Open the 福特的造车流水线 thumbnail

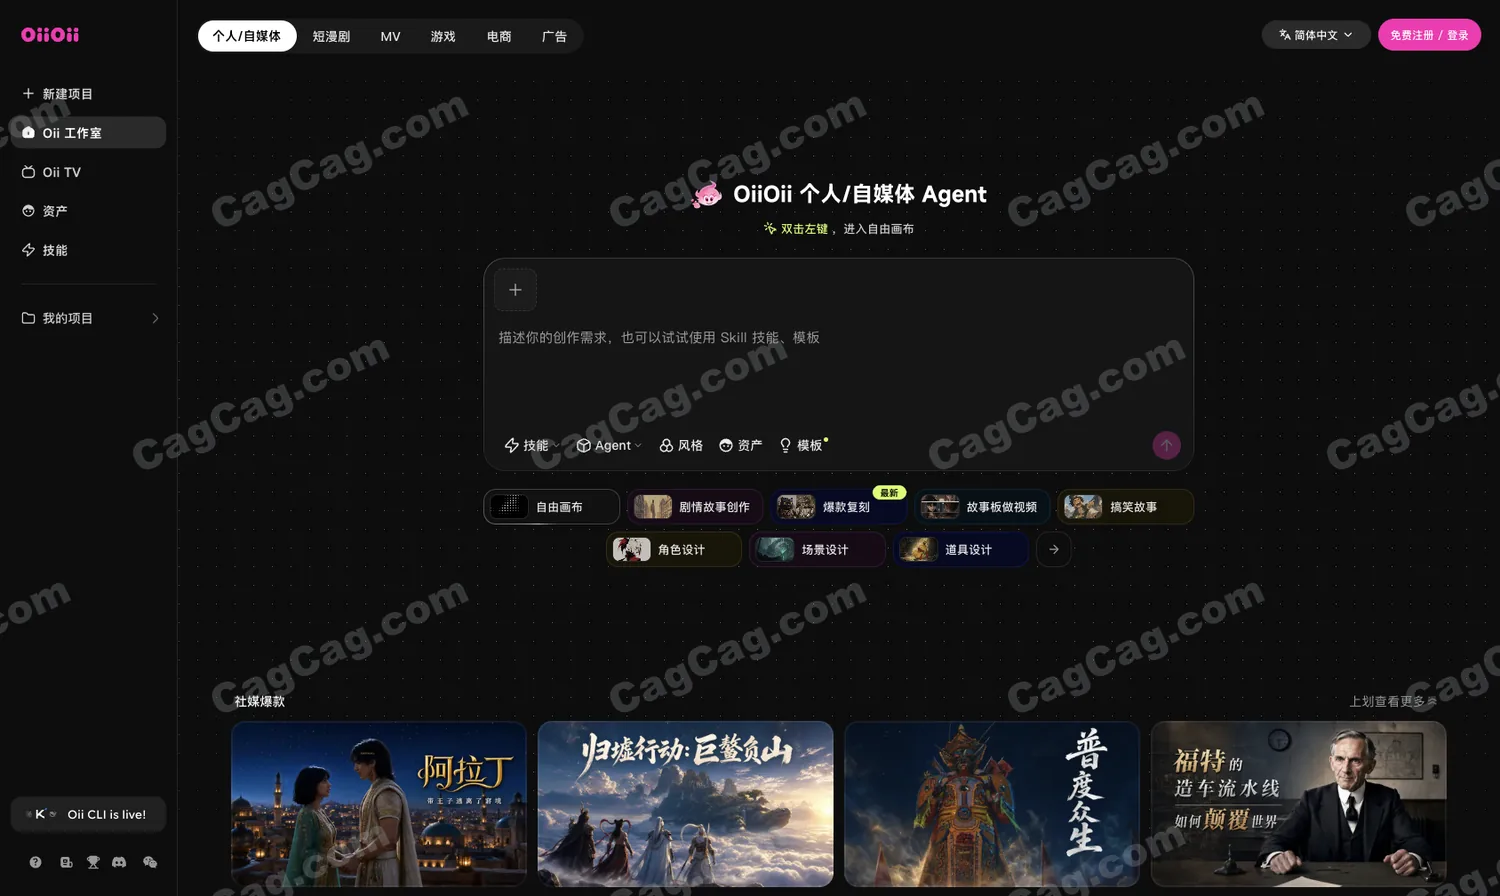coord(1299,804)
